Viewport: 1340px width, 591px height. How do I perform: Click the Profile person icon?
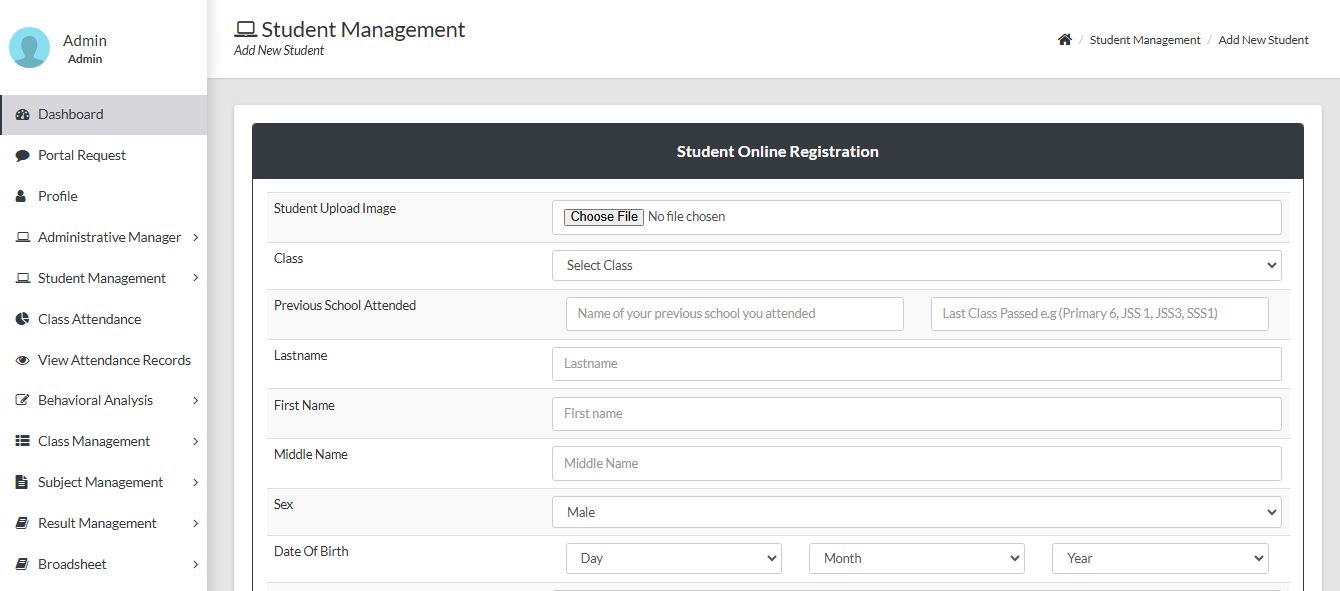tap(21, 197)
